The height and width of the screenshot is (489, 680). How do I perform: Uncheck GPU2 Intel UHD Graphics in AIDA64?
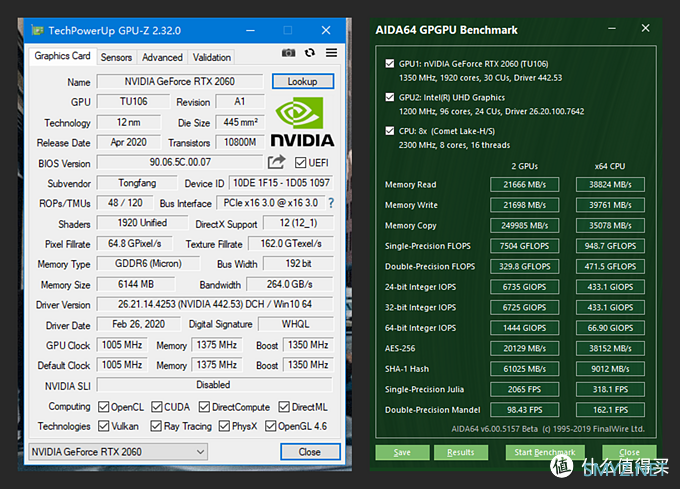click(389, 97)
